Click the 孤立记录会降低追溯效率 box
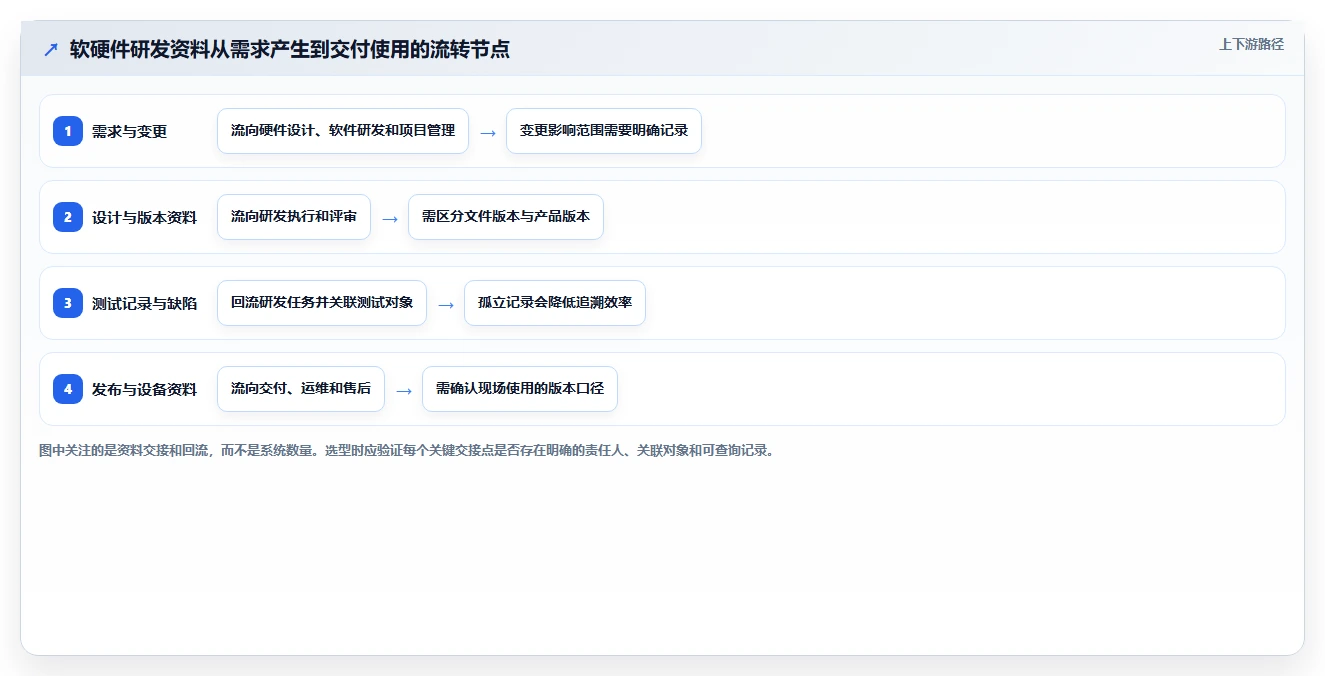 tap(555, 303)
